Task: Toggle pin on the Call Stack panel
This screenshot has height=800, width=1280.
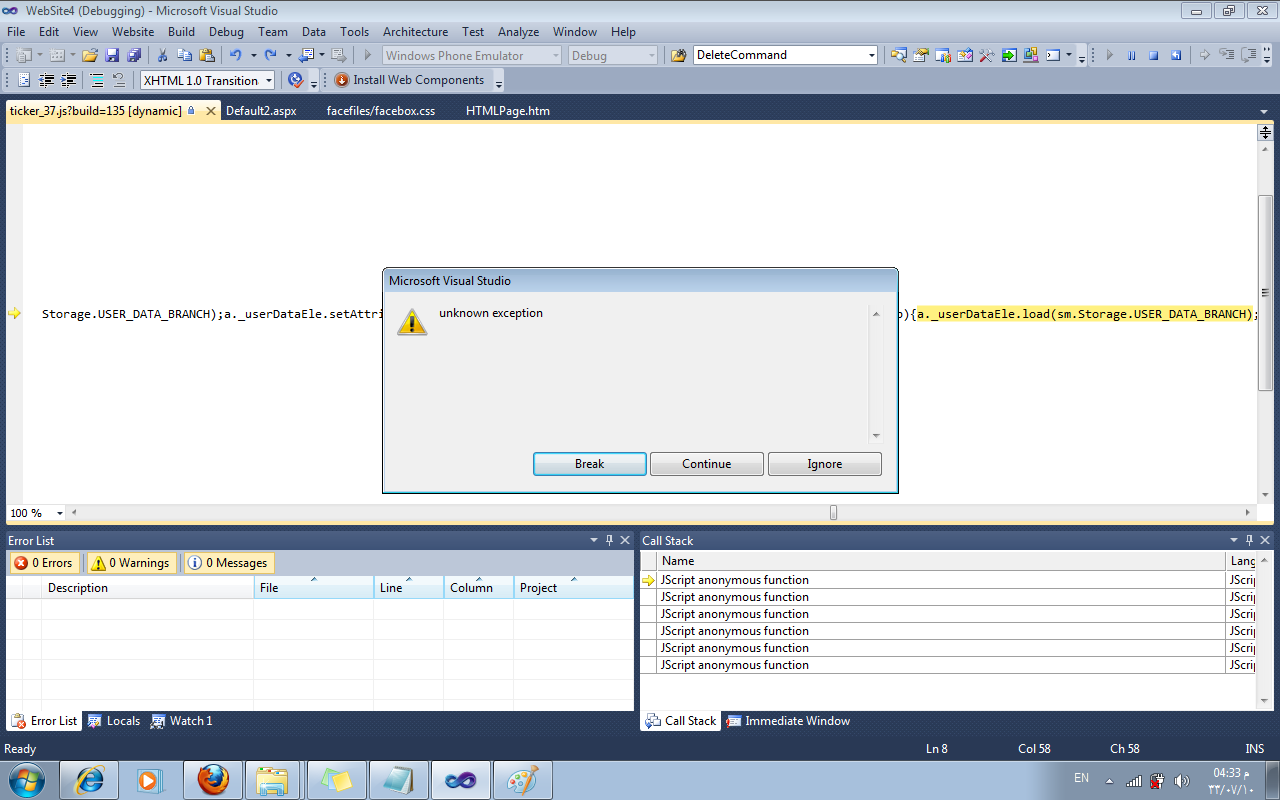Action: (1249, 540)
